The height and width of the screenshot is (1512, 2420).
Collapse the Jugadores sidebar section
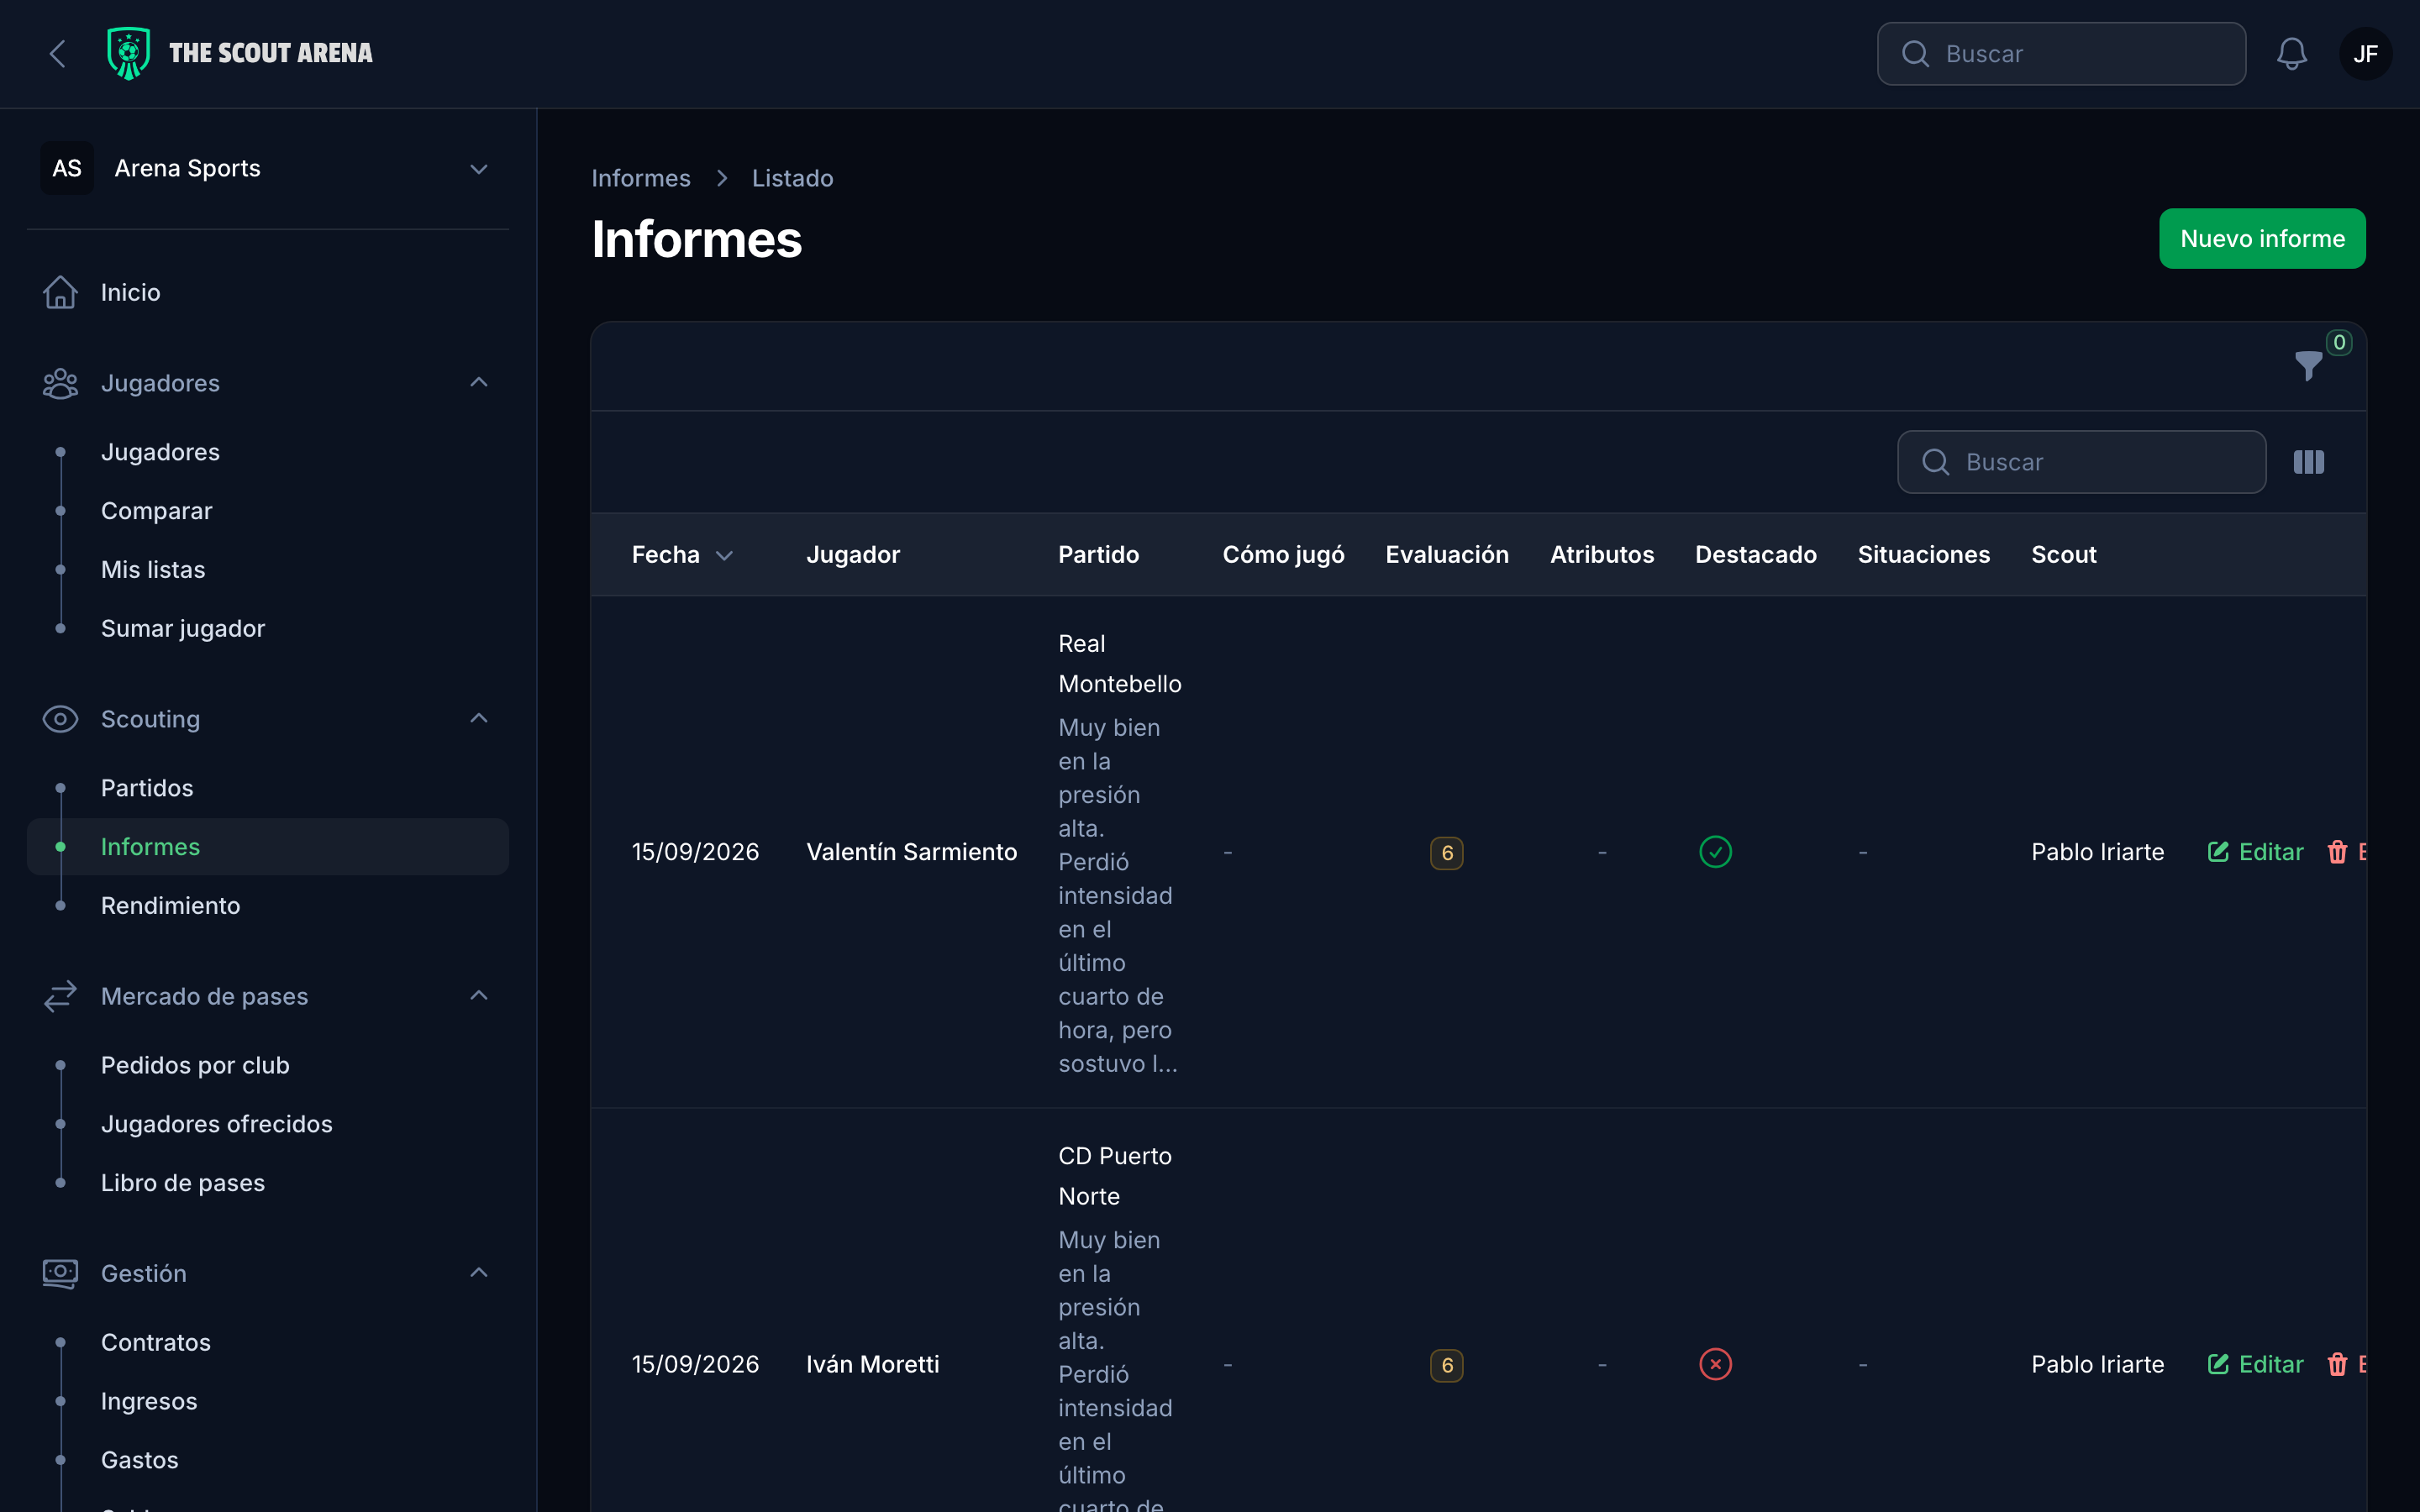point(479,383)
